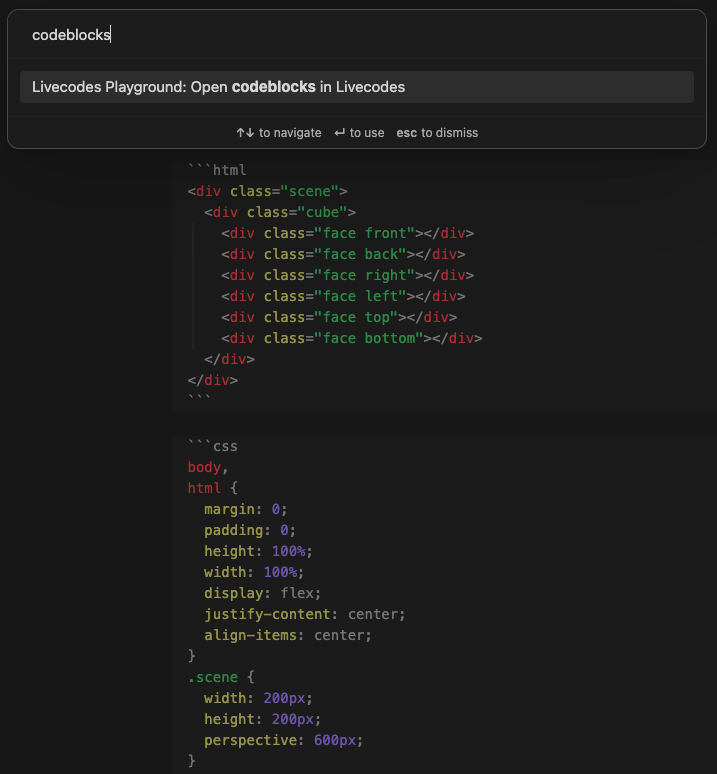717x774 pixels.
Task: Click the 'align-items: center;' line
Action: tap(288, 635)
